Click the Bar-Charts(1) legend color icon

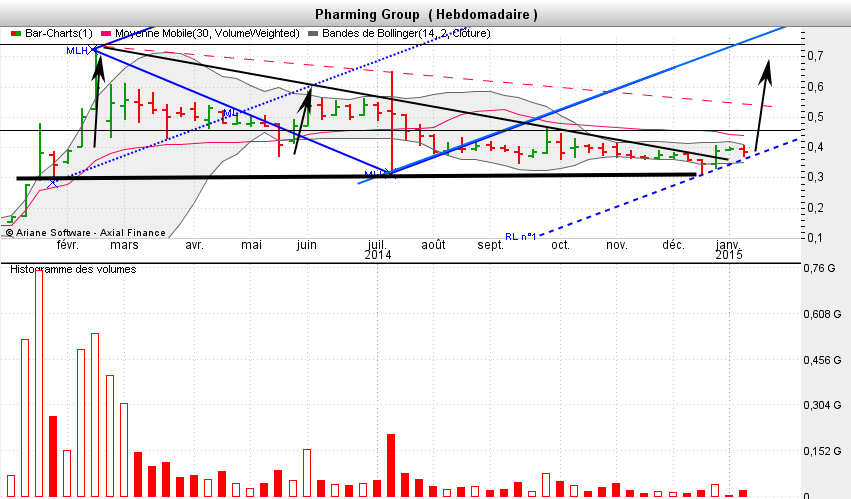(x=16, y=34)
